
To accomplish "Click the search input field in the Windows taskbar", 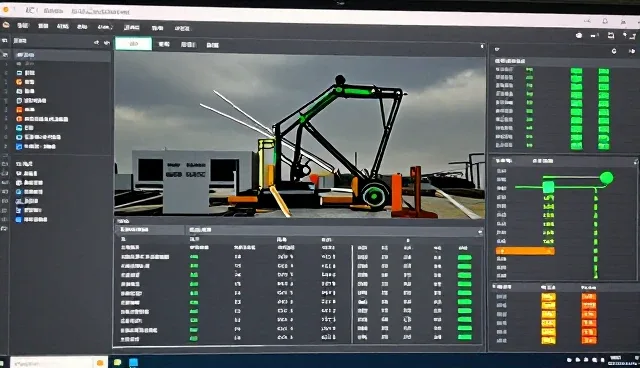I will 52,362.
